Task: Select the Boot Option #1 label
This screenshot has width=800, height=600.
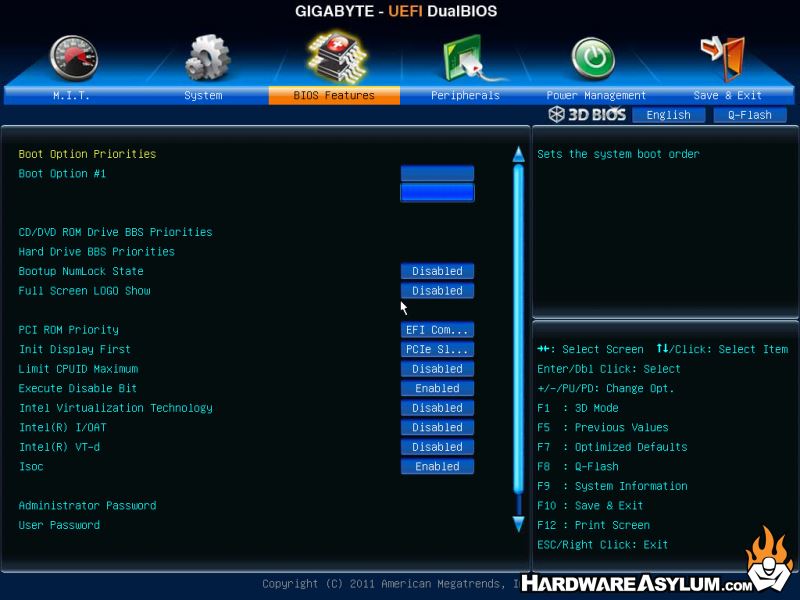Action: click(62, 173)
